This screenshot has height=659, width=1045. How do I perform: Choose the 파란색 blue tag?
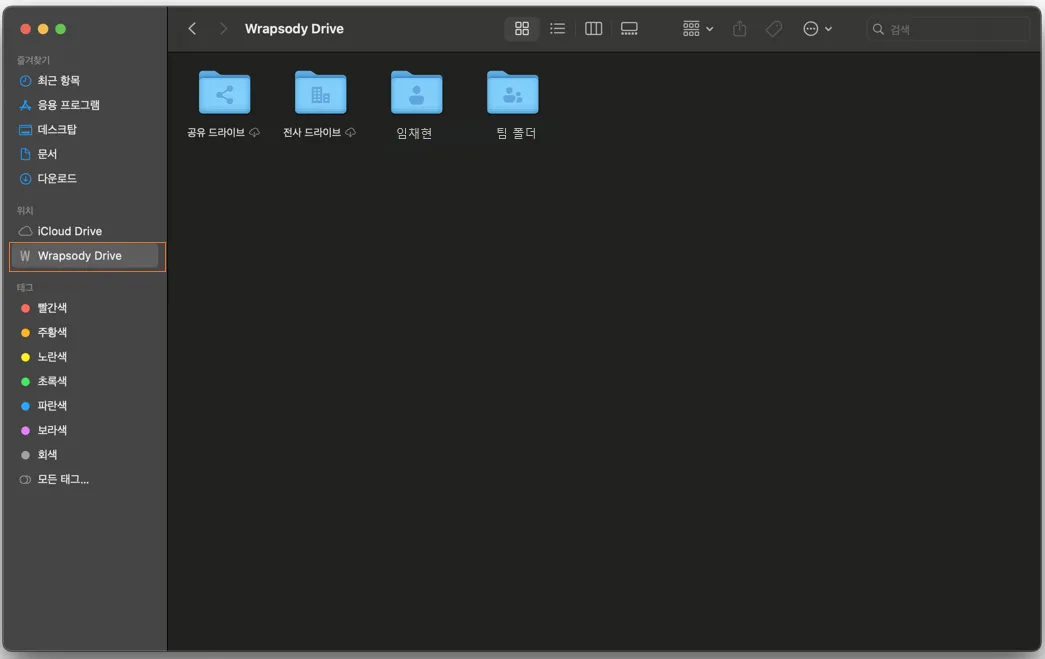tap(85, 406)
